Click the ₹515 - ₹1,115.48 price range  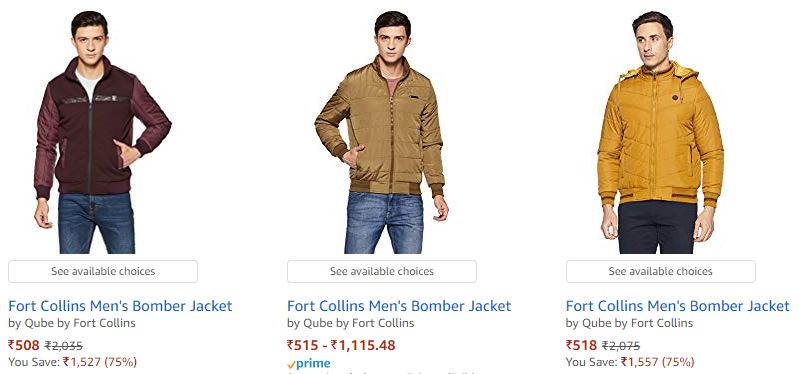point(341,345)
